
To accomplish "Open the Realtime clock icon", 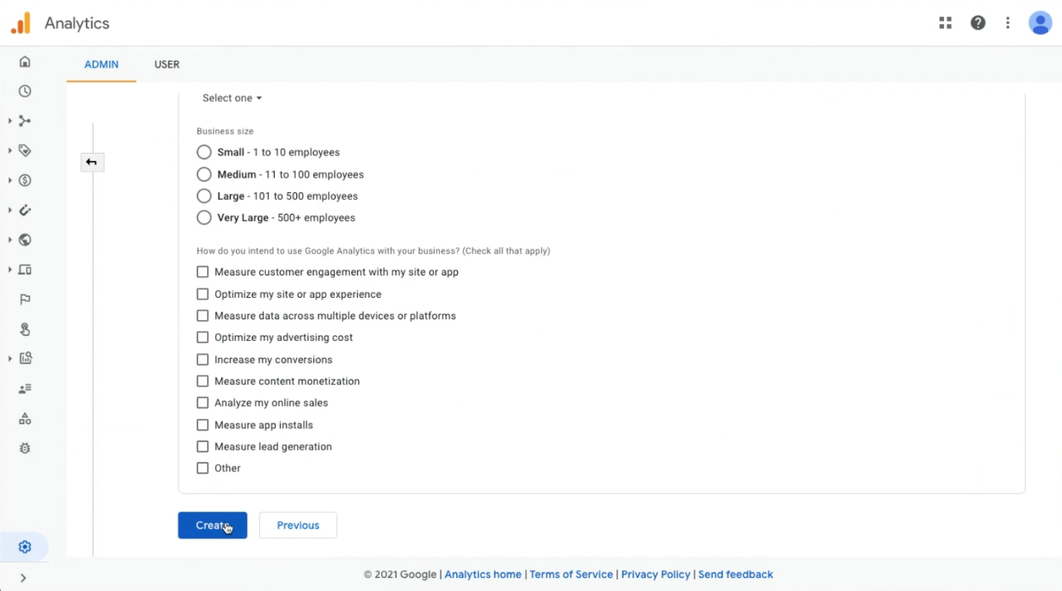I will pyautogui.click(x=25, y=91).
